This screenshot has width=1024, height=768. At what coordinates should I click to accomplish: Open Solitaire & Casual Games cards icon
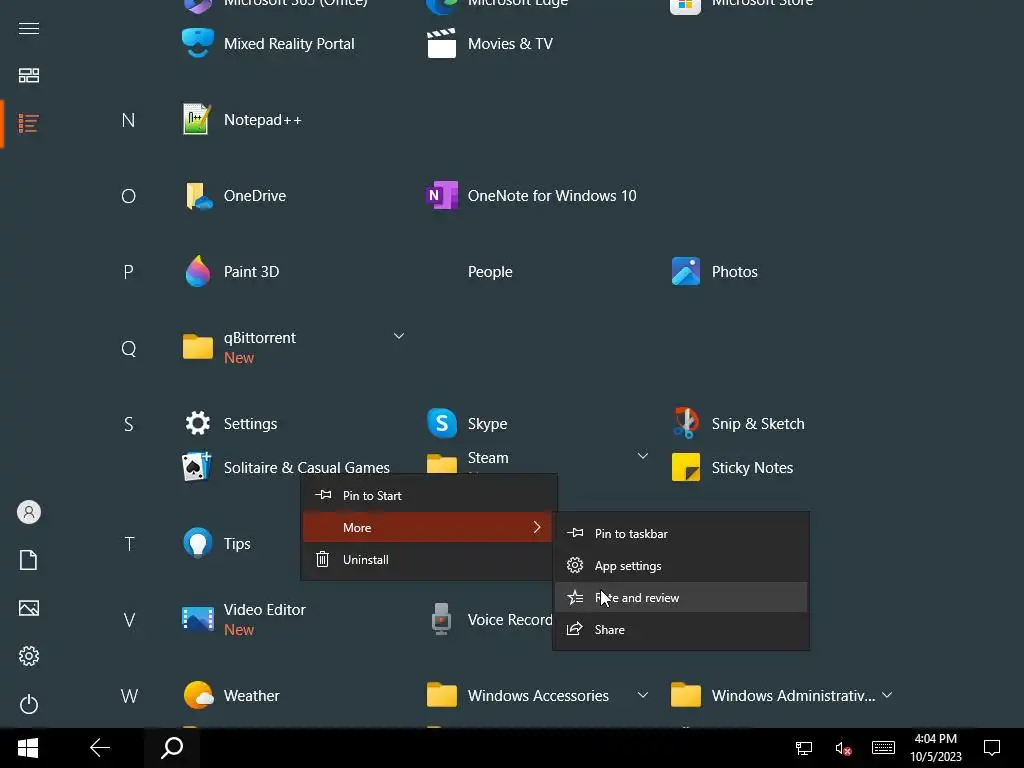click(197, 467)
